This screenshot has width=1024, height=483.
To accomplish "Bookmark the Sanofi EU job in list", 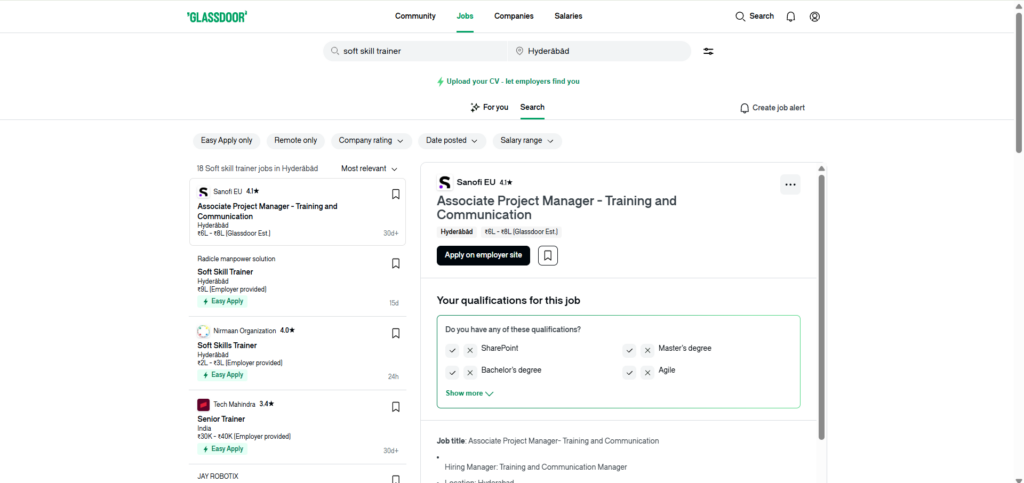I will coord(396,194).
